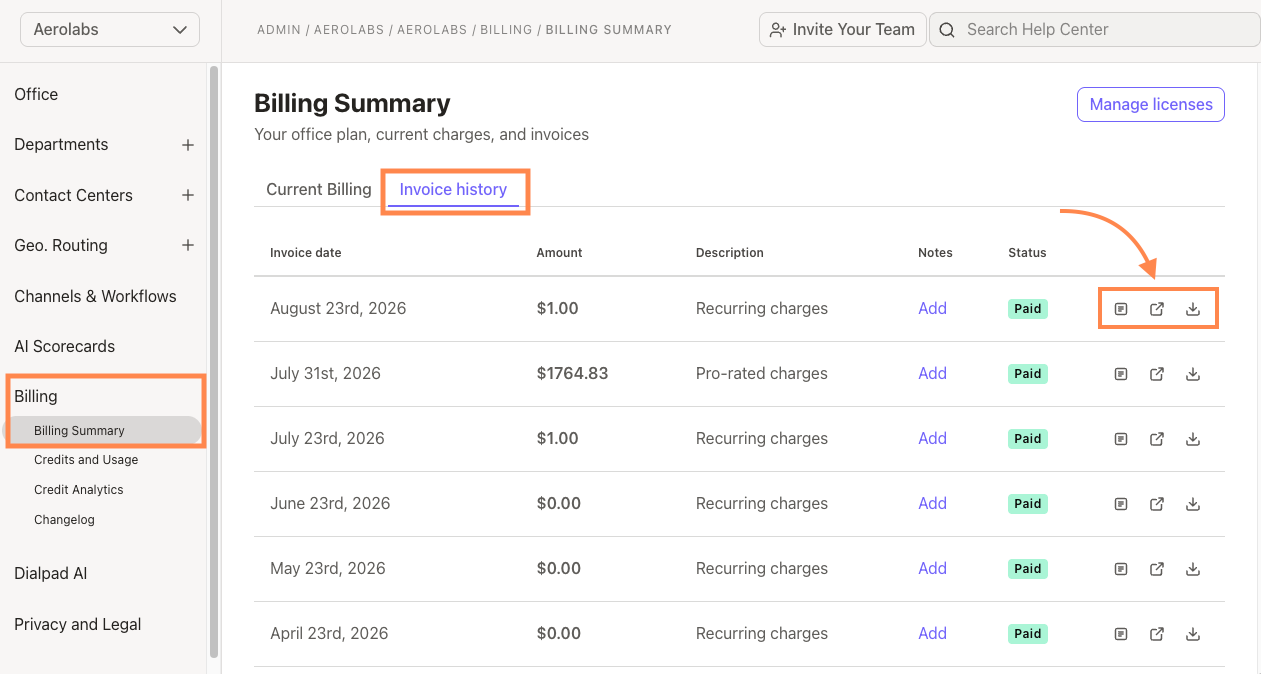Open May 23rd invoice in new tab

click(1157, 569)
